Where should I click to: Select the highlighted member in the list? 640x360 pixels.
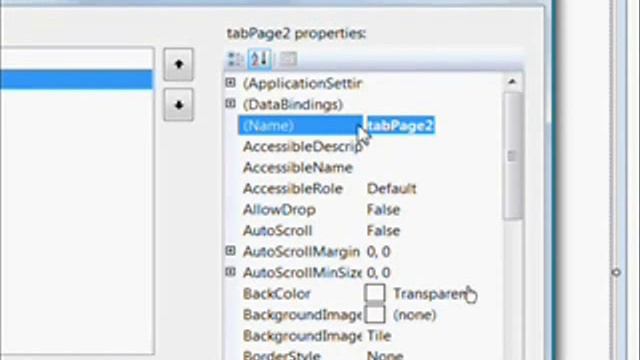point(76,80)
